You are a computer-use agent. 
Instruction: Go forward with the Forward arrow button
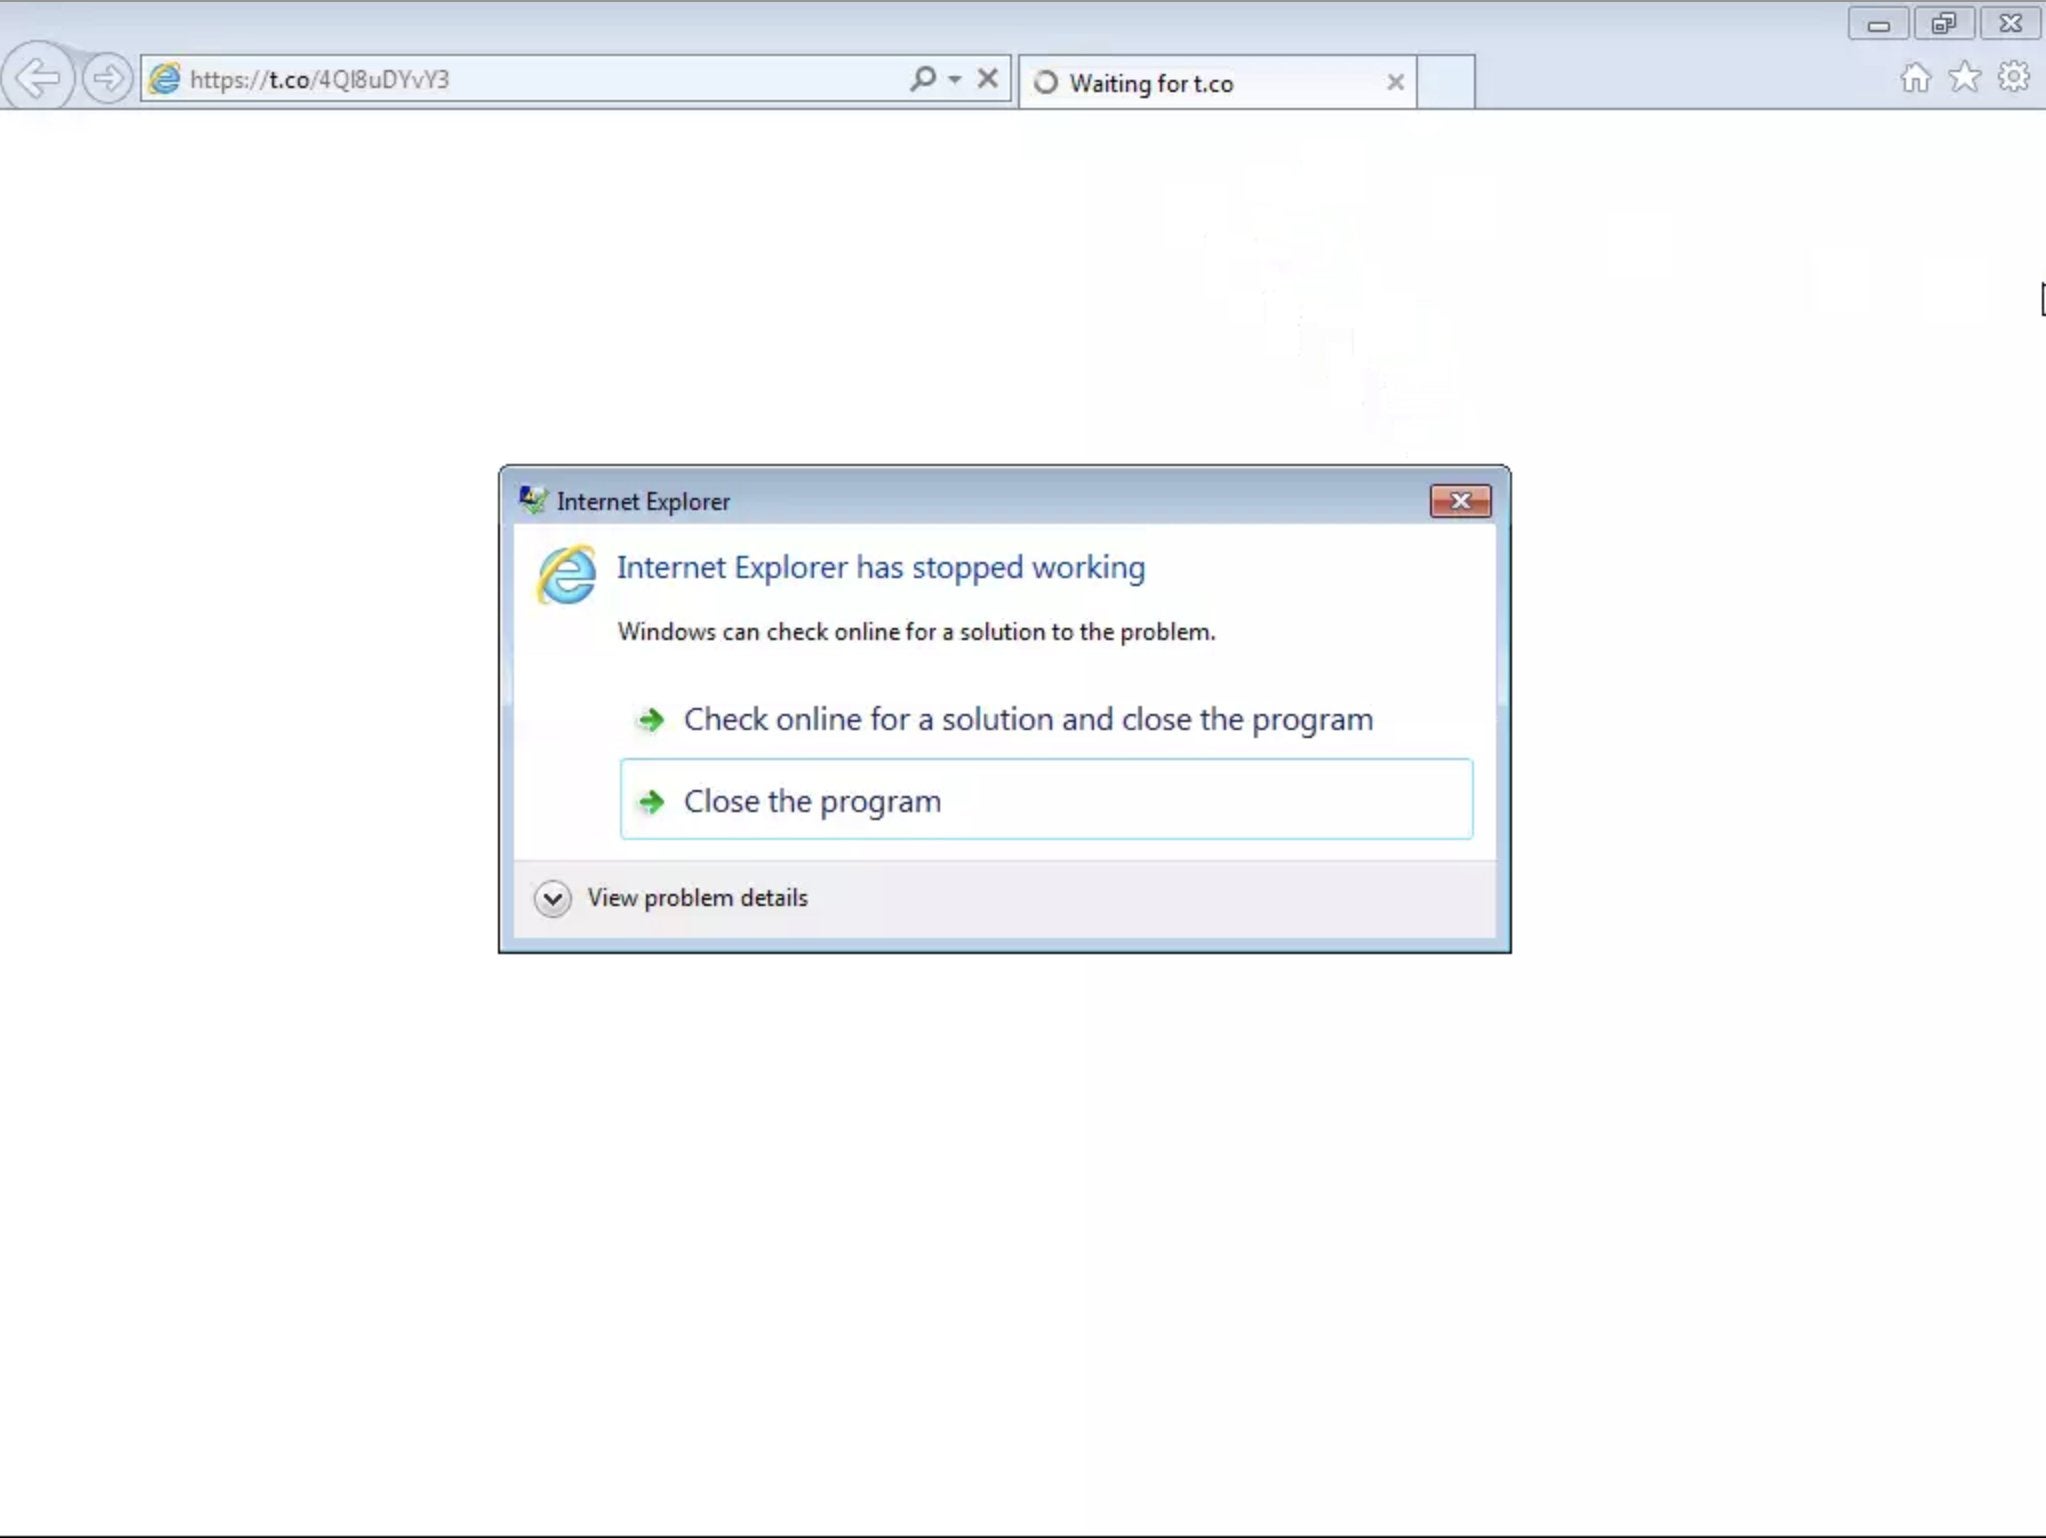[107, 78]
